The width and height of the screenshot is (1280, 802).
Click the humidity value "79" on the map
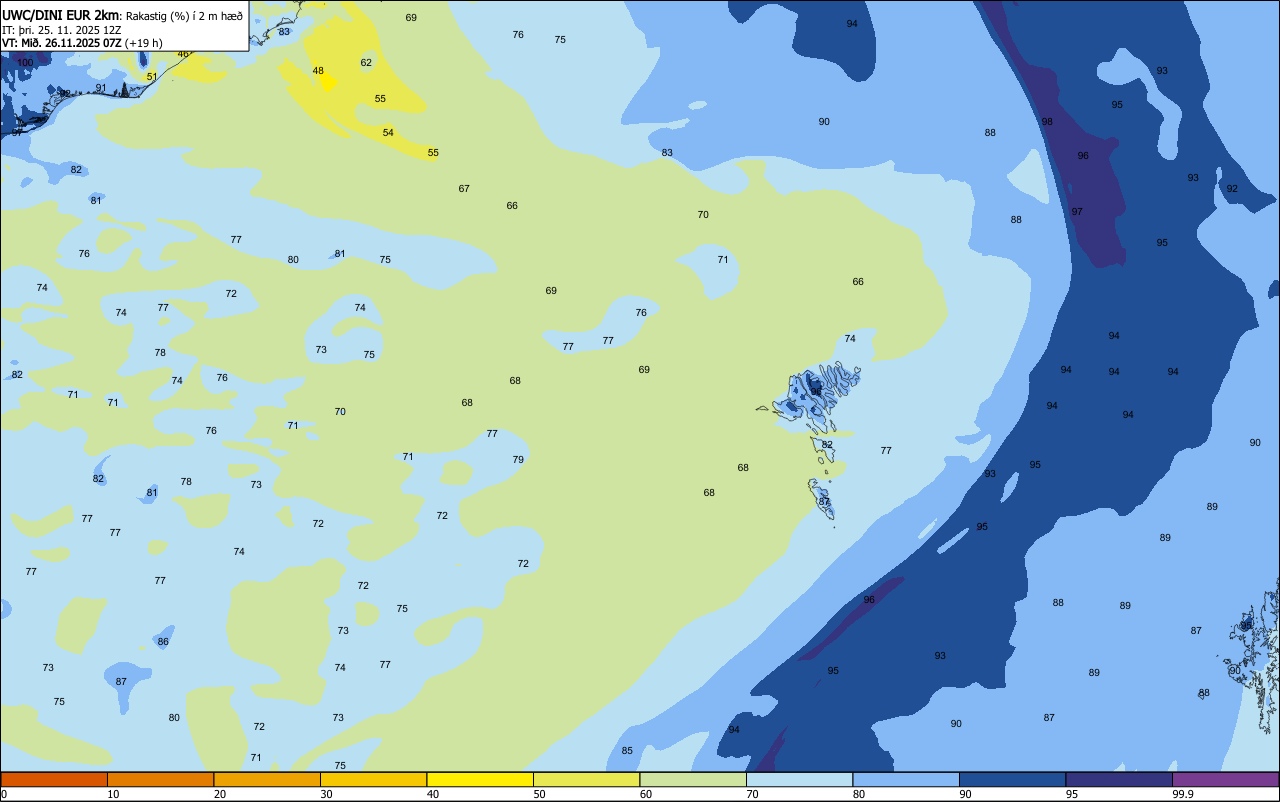click(518, 460)
